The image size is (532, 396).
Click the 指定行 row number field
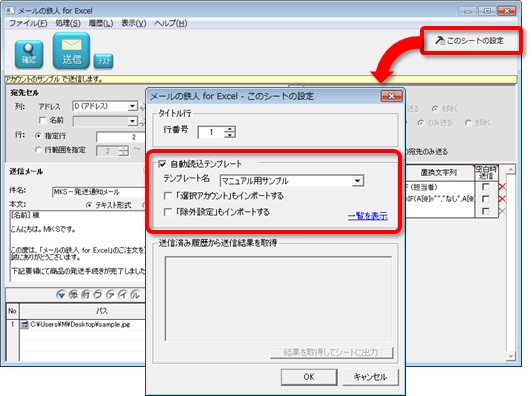pos(120,137)
